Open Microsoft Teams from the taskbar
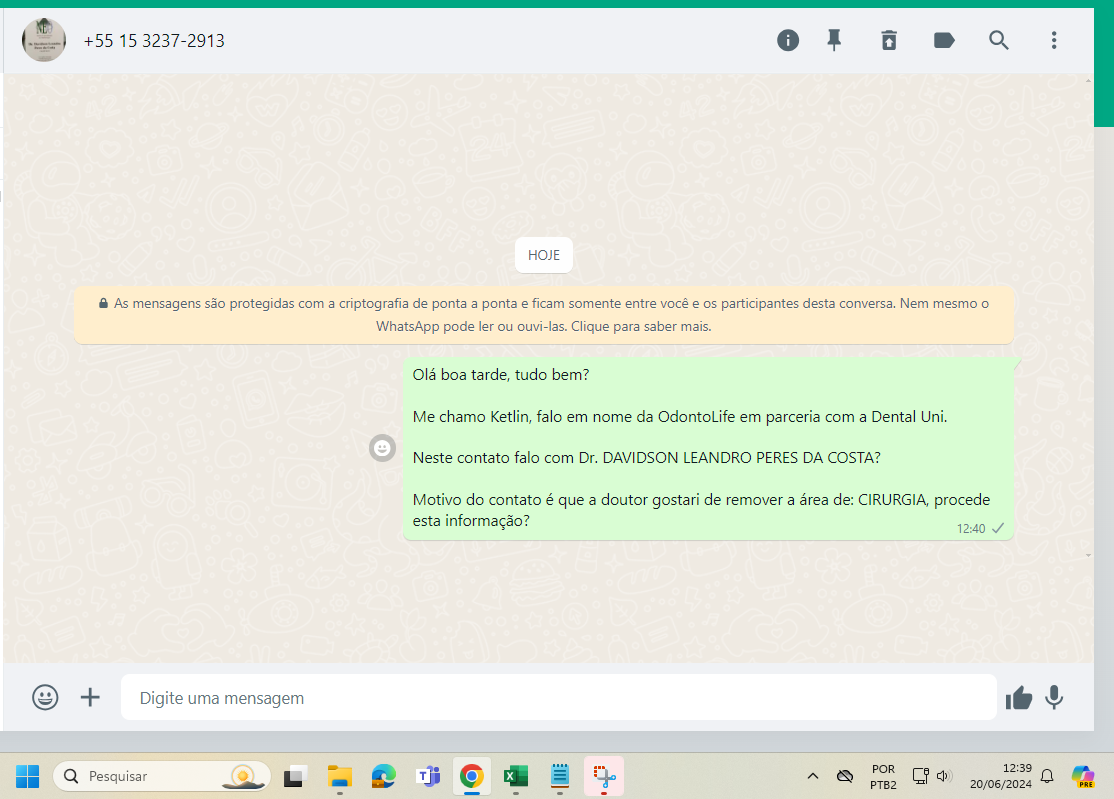The height and width of the screenshot is (799, 1114). 428,776
